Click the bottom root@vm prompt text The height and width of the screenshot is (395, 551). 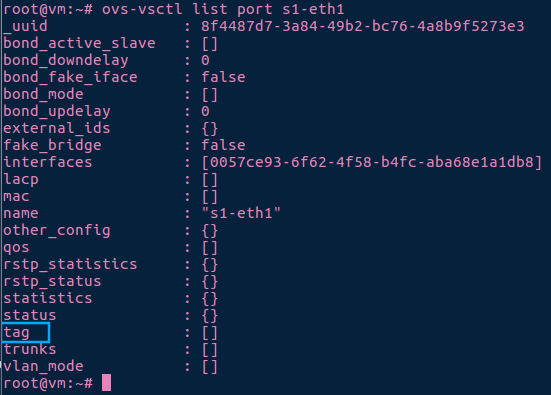coord(48,383)
